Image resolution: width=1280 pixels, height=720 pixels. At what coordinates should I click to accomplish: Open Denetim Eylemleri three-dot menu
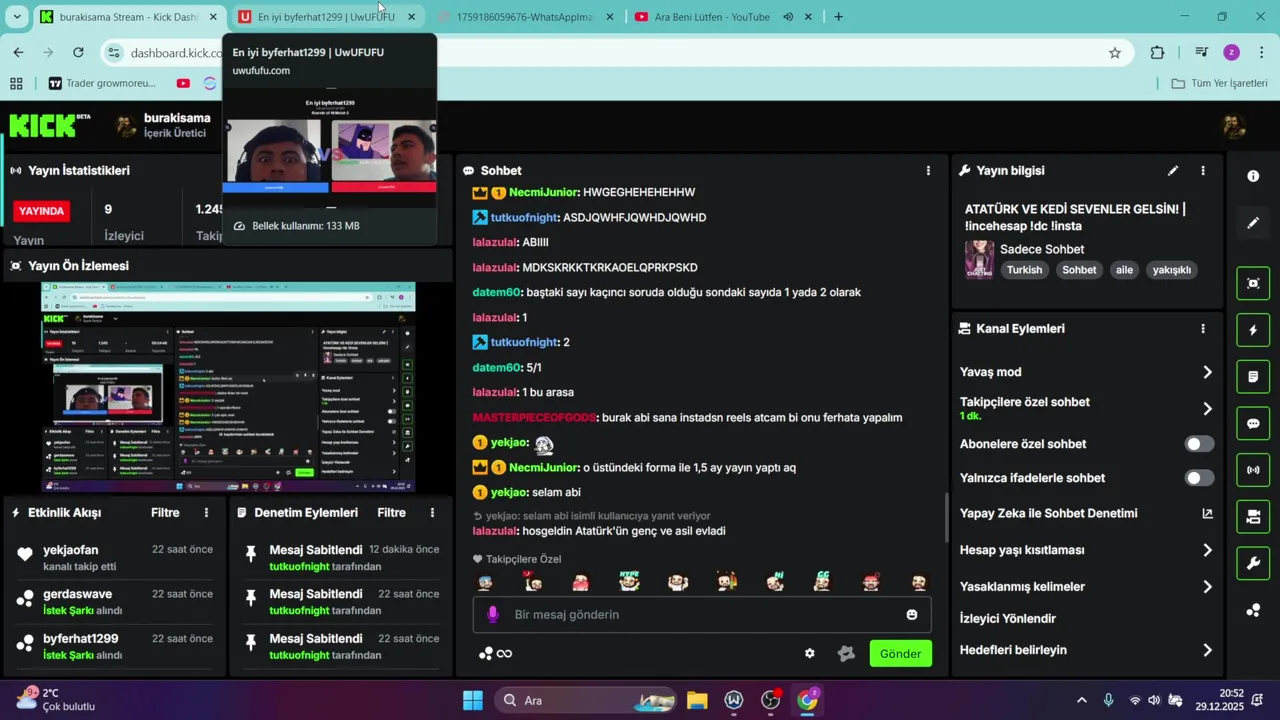(x=432, y=512)
